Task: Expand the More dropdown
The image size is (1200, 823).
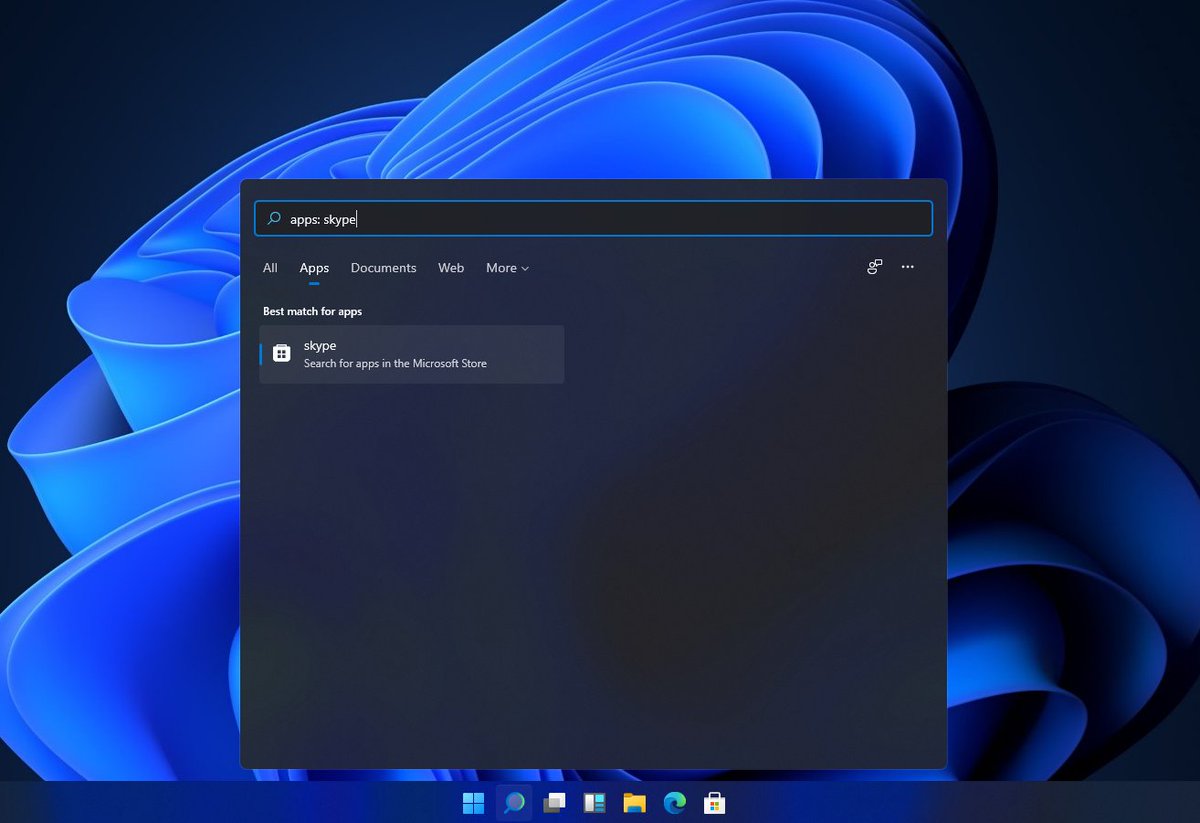Action: pyautogui.click(x=507, y=268)
